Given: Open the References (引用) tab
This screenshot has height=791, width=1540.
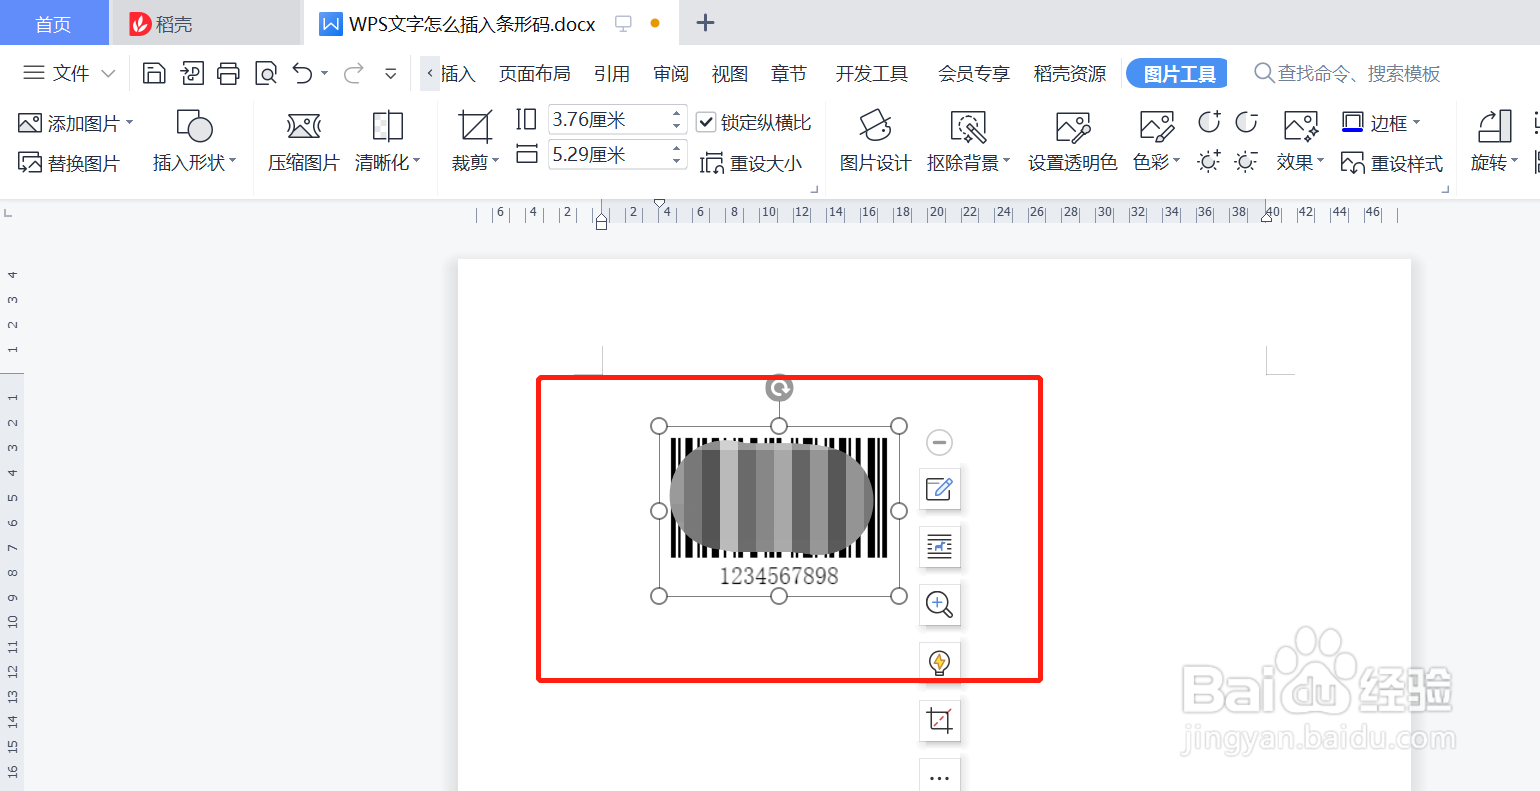Looking at the screenshot, I should click(612, 73).
